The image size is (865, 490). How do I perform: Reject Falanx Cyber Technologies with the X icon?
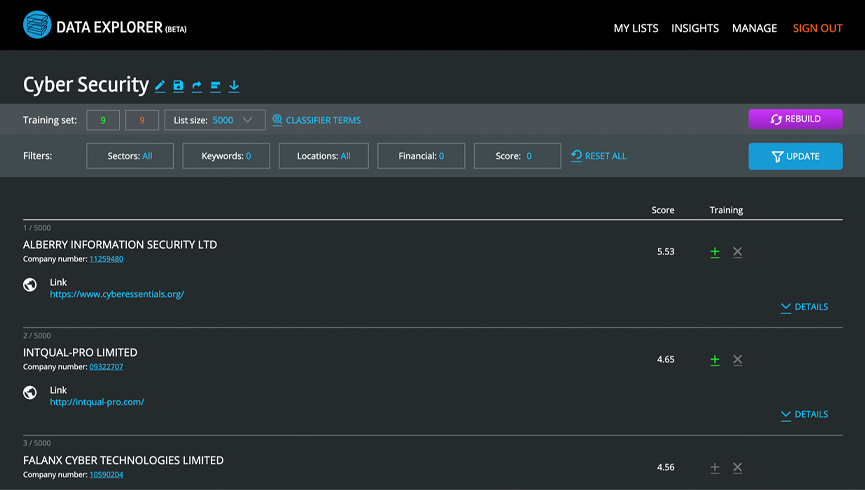(737, 467)
